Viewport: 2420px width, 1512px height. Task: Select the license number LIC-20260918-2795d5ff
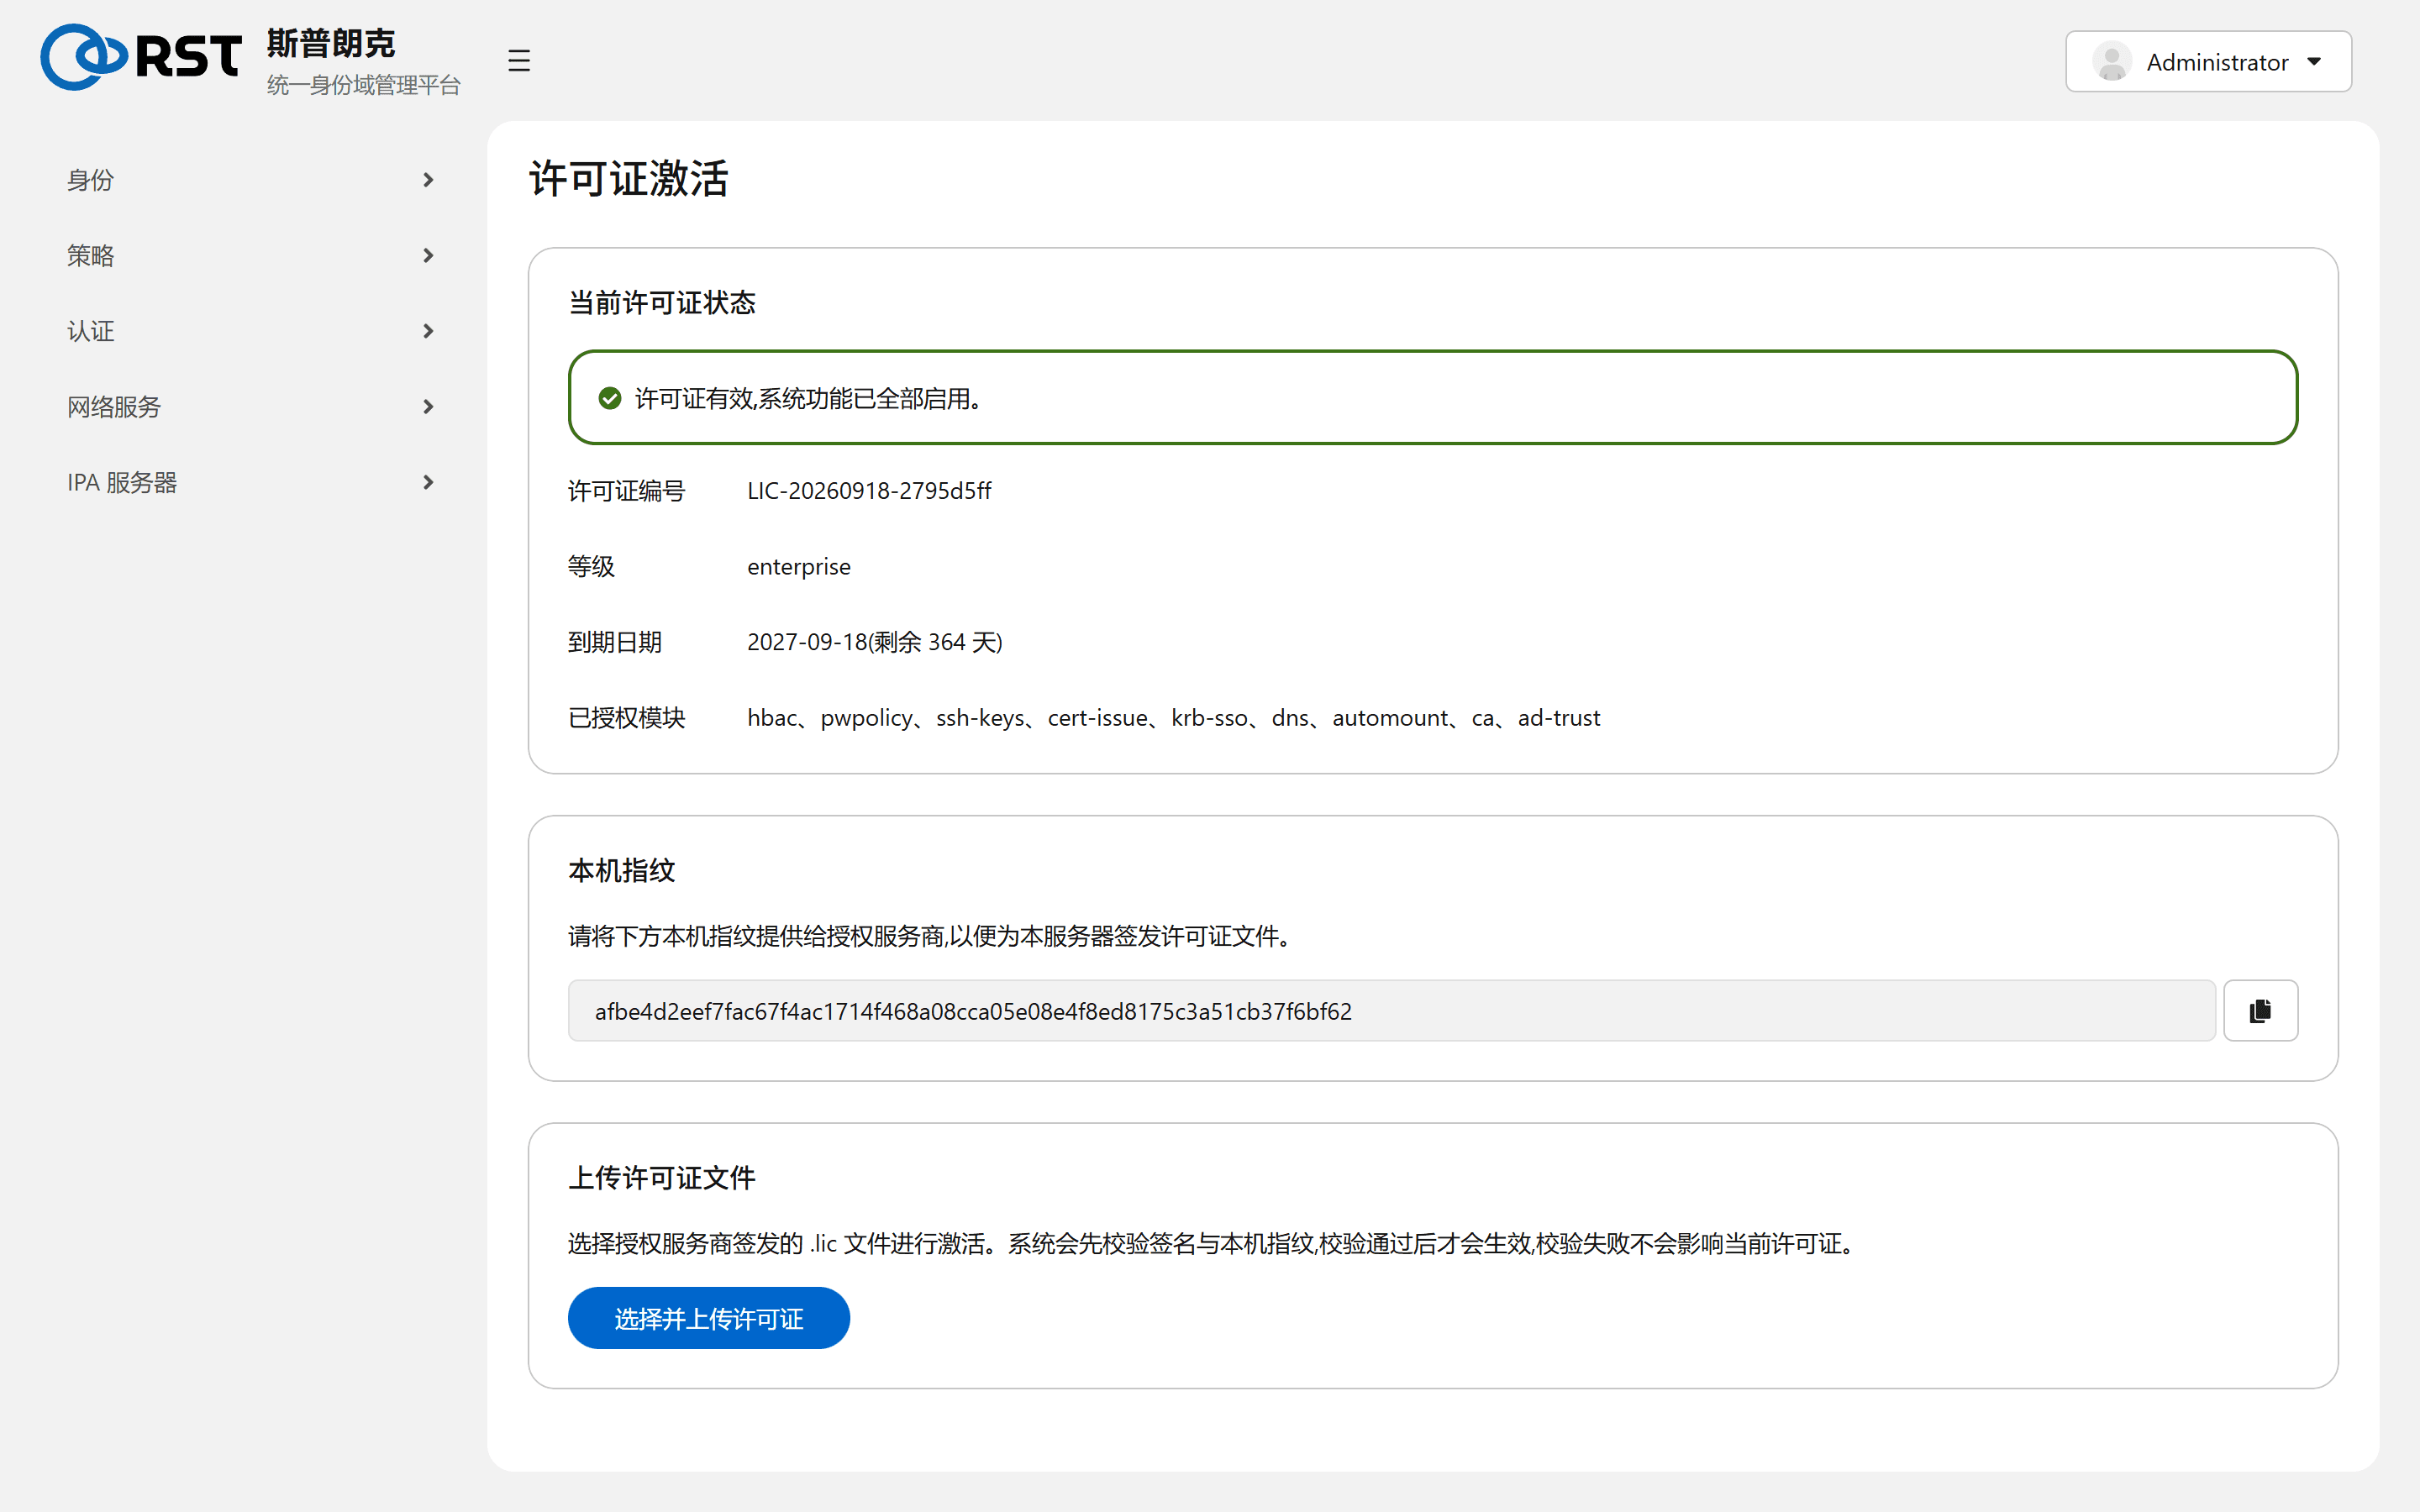(869, 491)
